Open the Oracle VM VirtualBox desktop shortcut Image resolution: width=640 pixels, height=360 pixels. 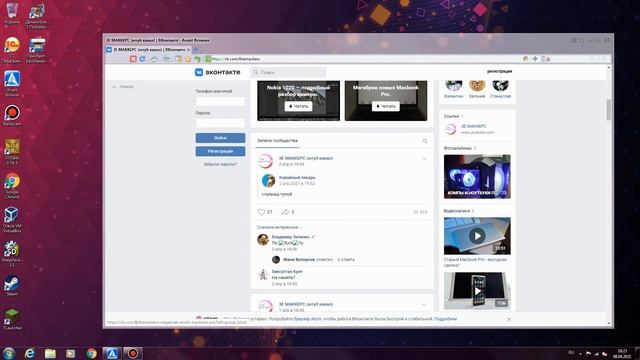(x=12, y=220)
